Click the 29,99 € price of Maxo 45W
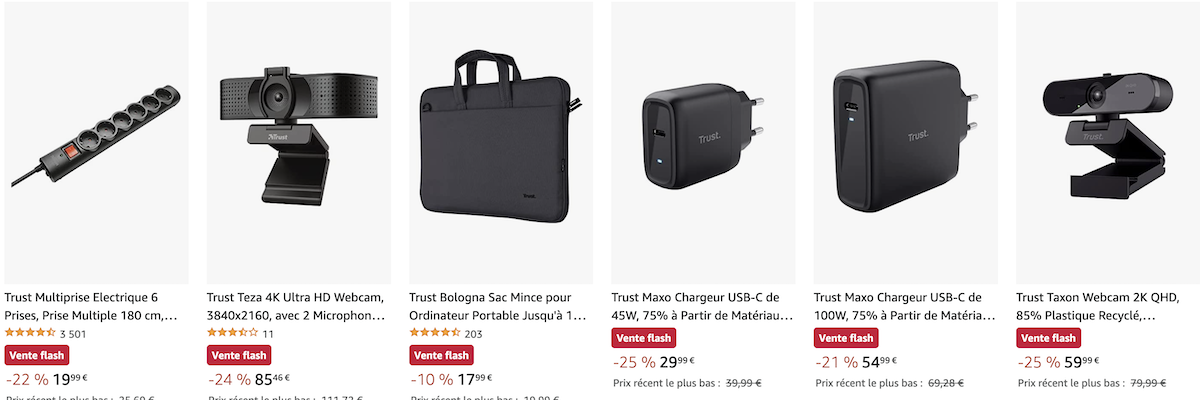The height and width of the screenshot is (400, 1200). tap(677, 362)
